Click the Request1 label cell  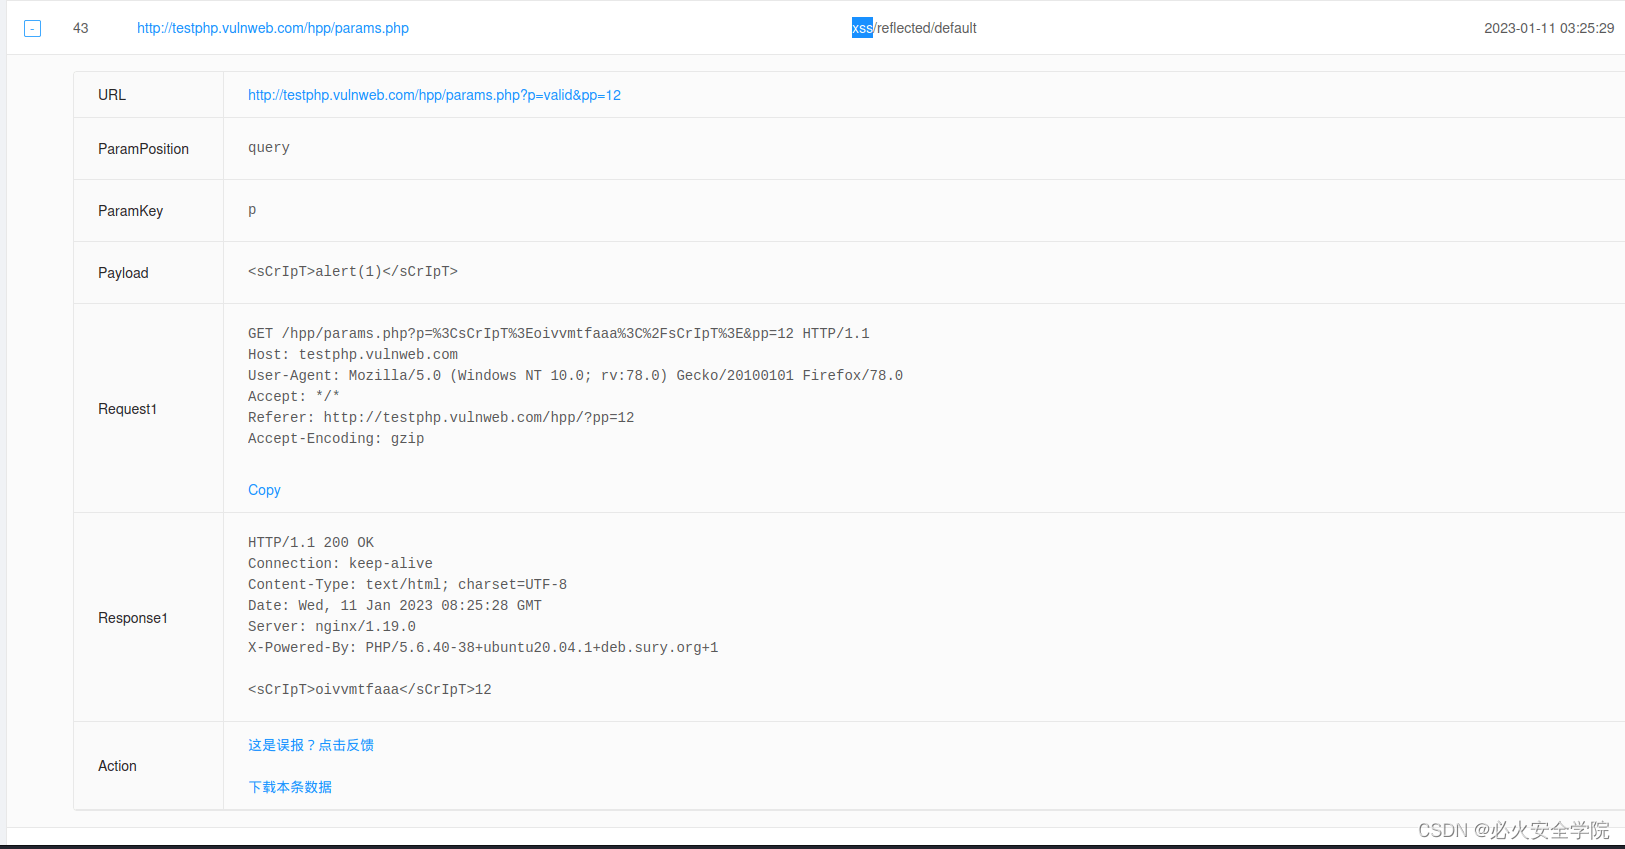(x=149, y=409)
